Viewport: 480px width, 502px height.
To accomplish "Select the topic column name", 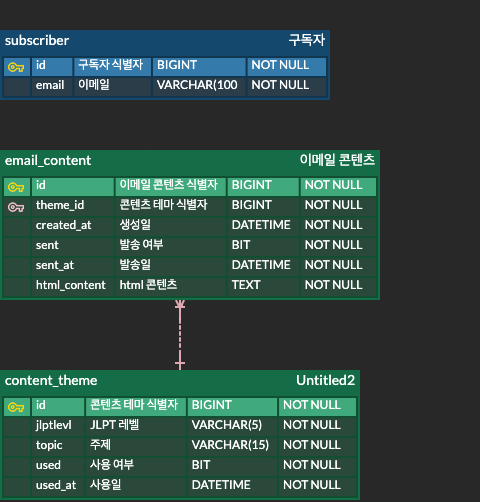I will [x=49, y=445].
